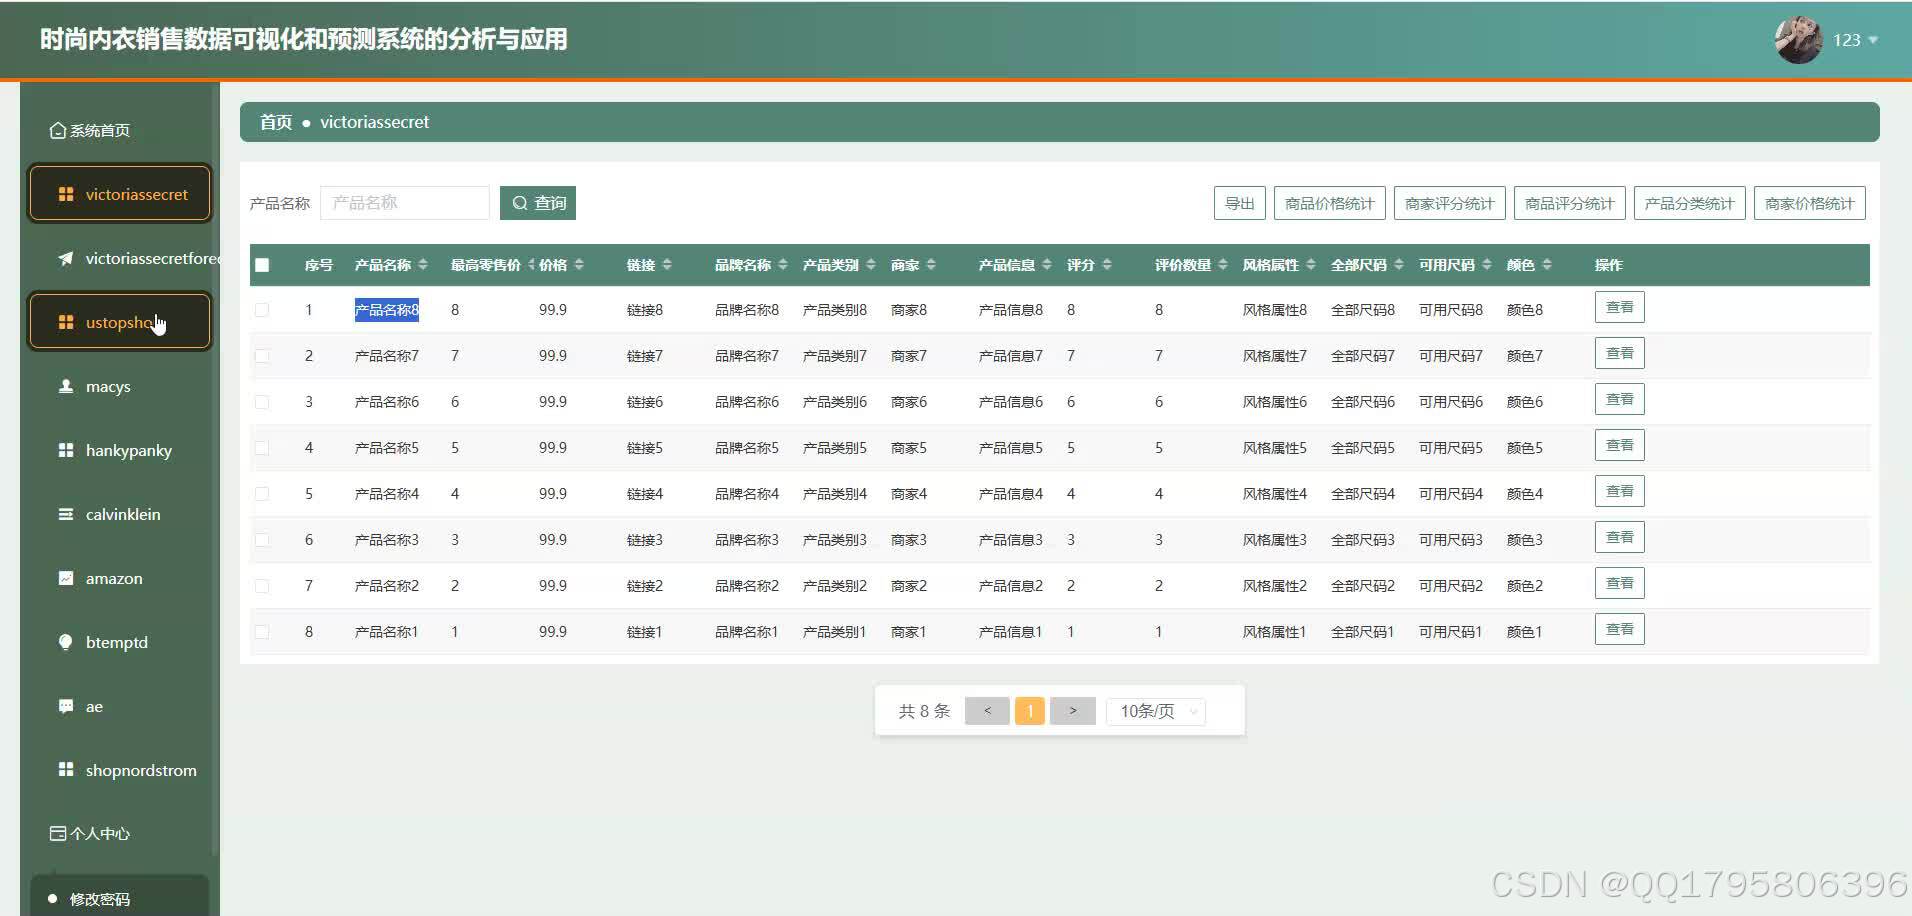
Task: Select amazon in the sidebar
Action: tap(120, 578)
